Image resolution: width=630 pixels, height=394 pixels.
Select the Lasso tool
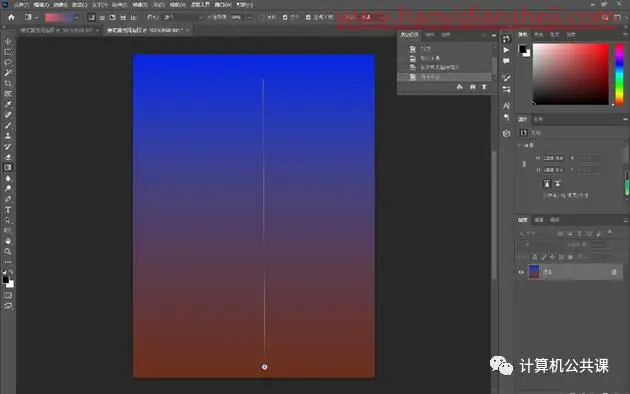coord(8,62)
